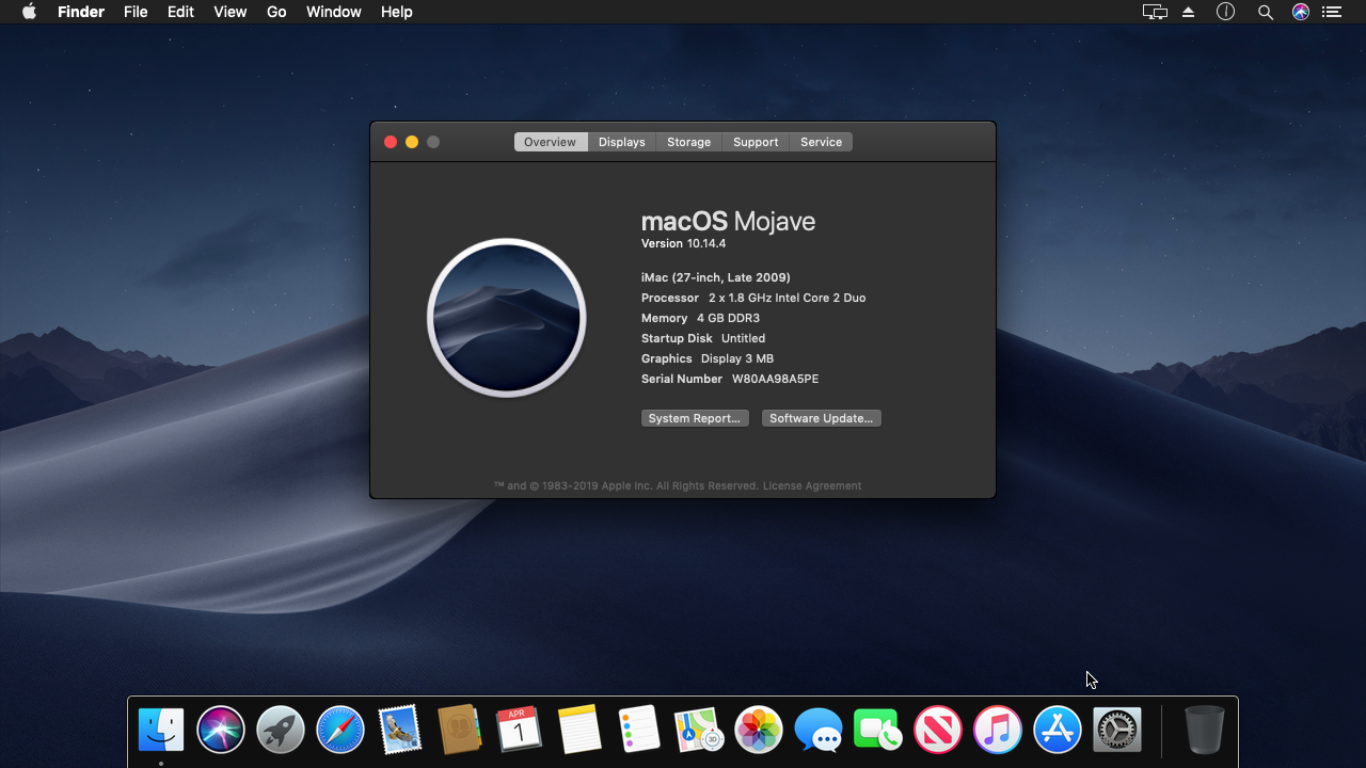Image resolution: width=1366 pixels, height=768 pixels.
Task: Click the circled info icon in menu bar
Action: tap(1225, 12)
